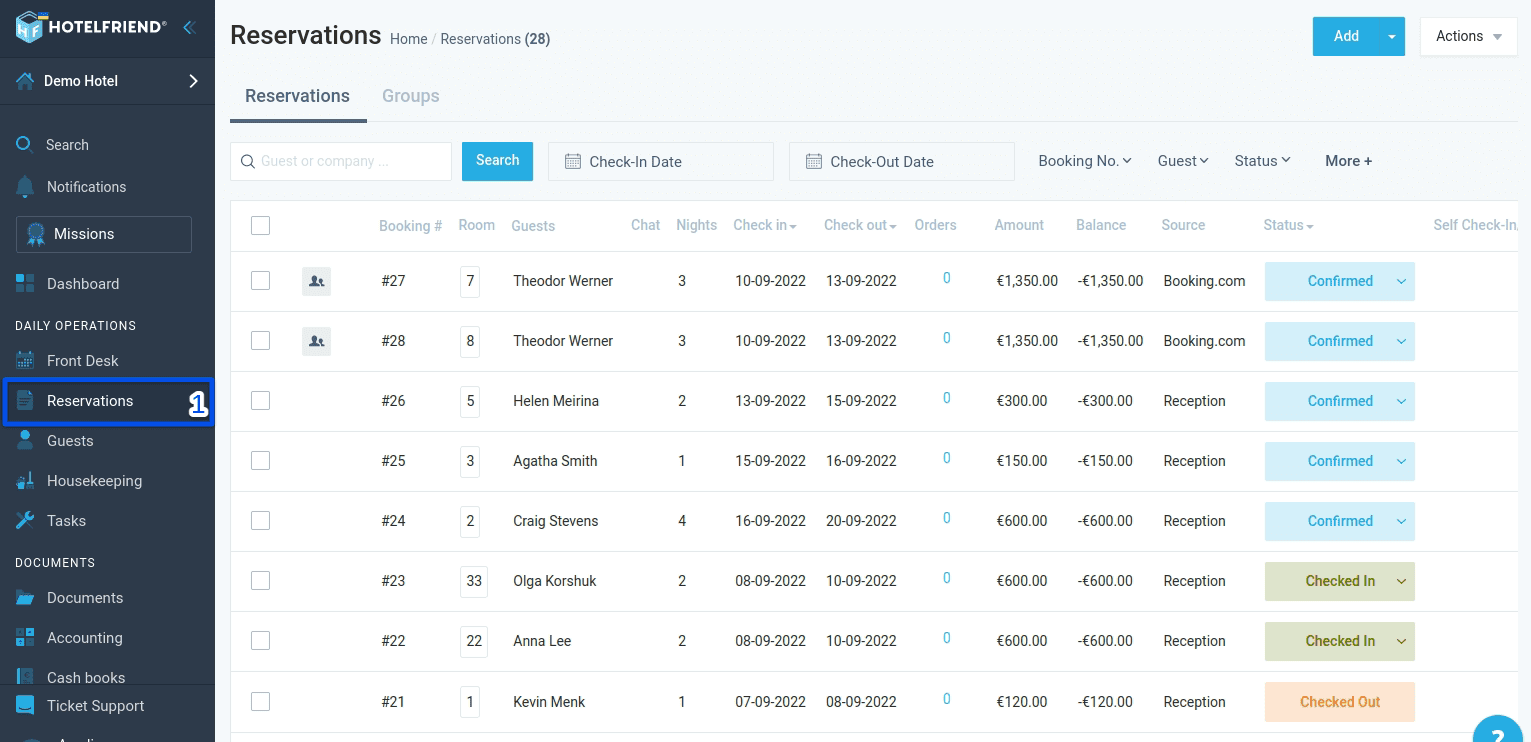Open Guests in the sidebar menu
The image size is (1531, 742).
70,441
